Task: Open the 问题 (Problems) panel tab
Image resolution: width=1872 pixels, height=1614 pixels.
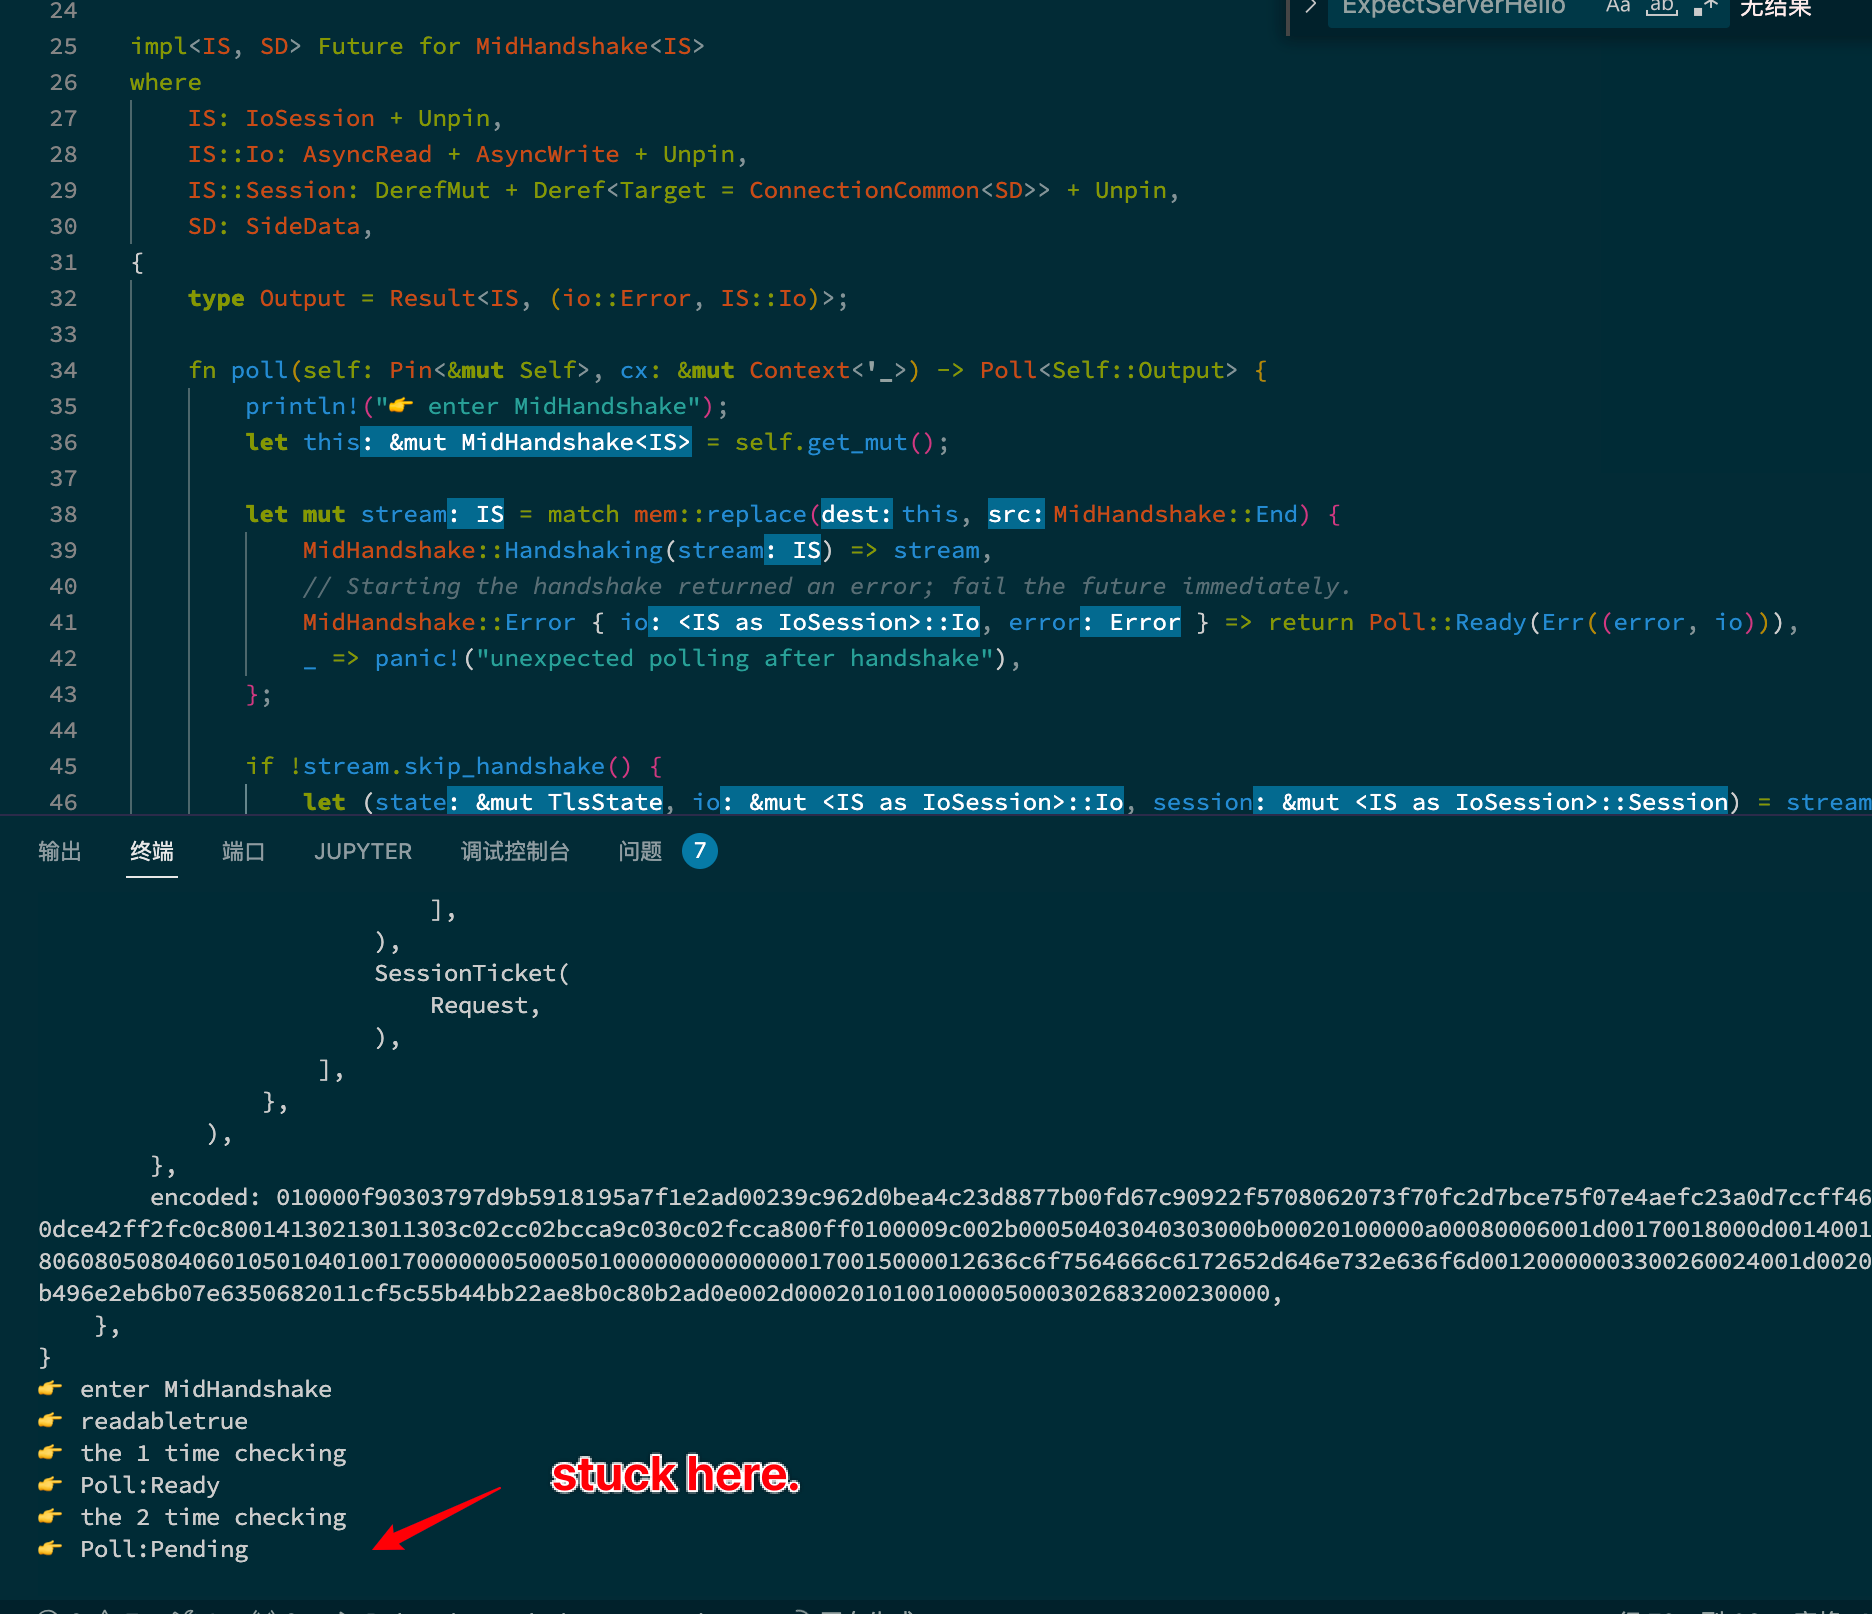Action: pyautogui.click(x=640, y=851)
